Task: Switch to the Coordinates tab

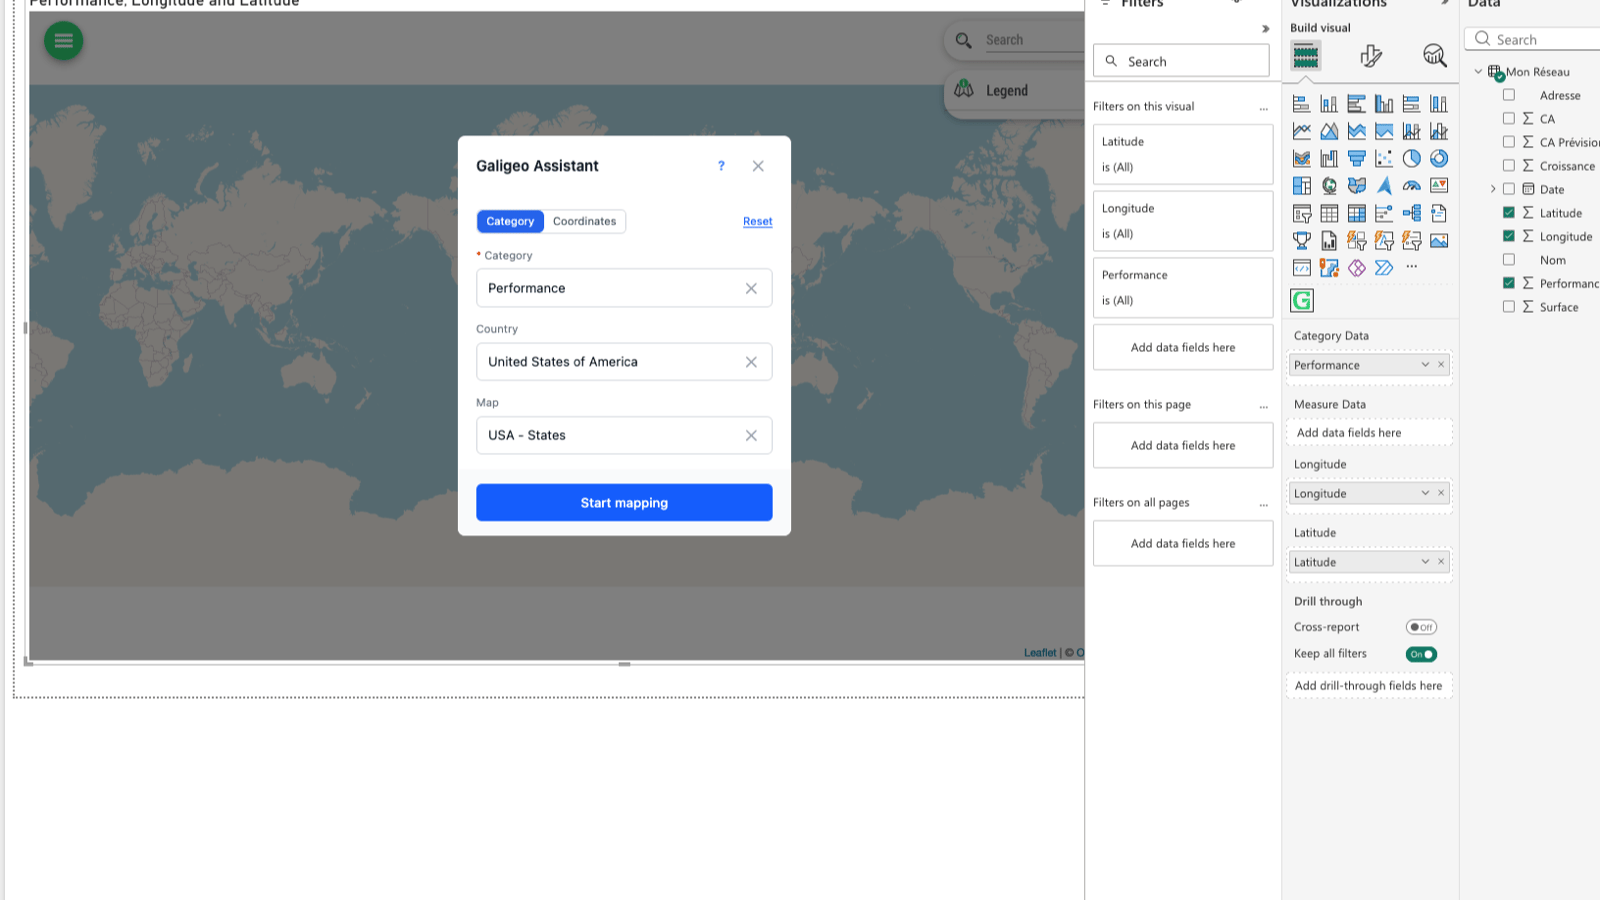Action: coord(584,221)
